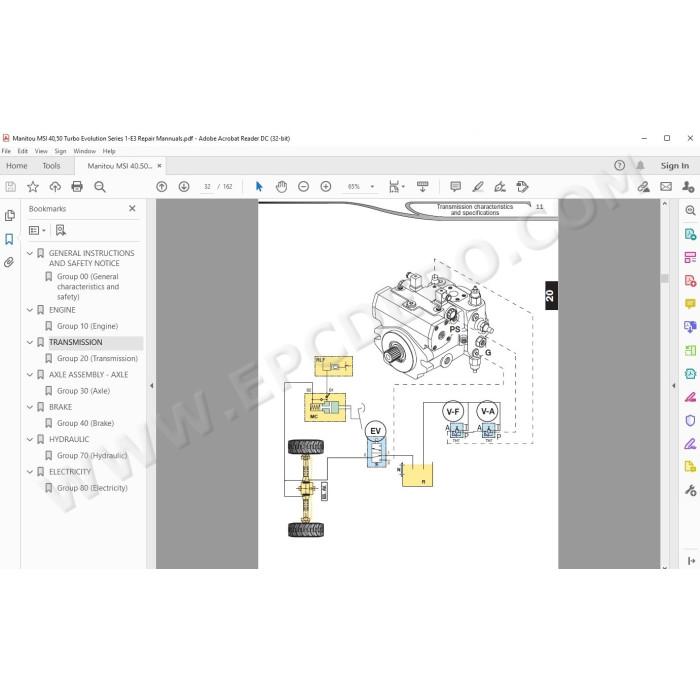
Task: Collapse the HYDRAULIC bookmark chevron
Action: (30, 439)
